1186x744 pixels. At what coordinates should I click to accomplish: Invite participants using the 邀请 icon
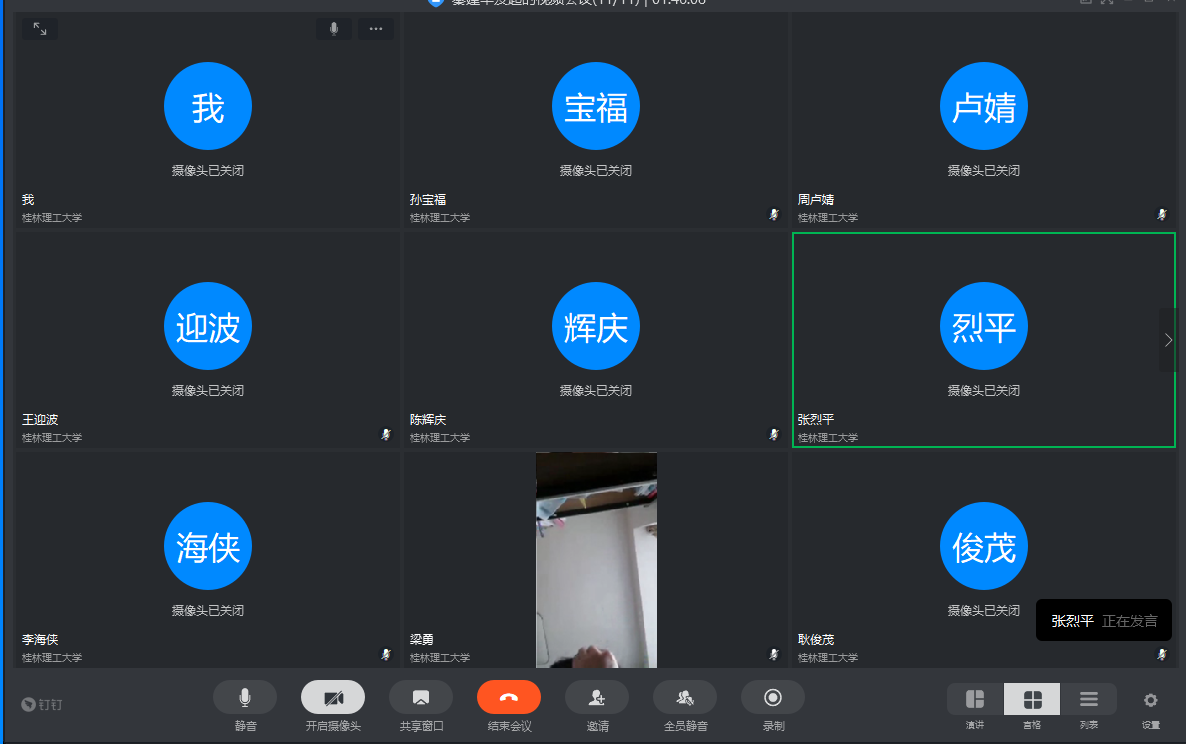coord(597,697)
